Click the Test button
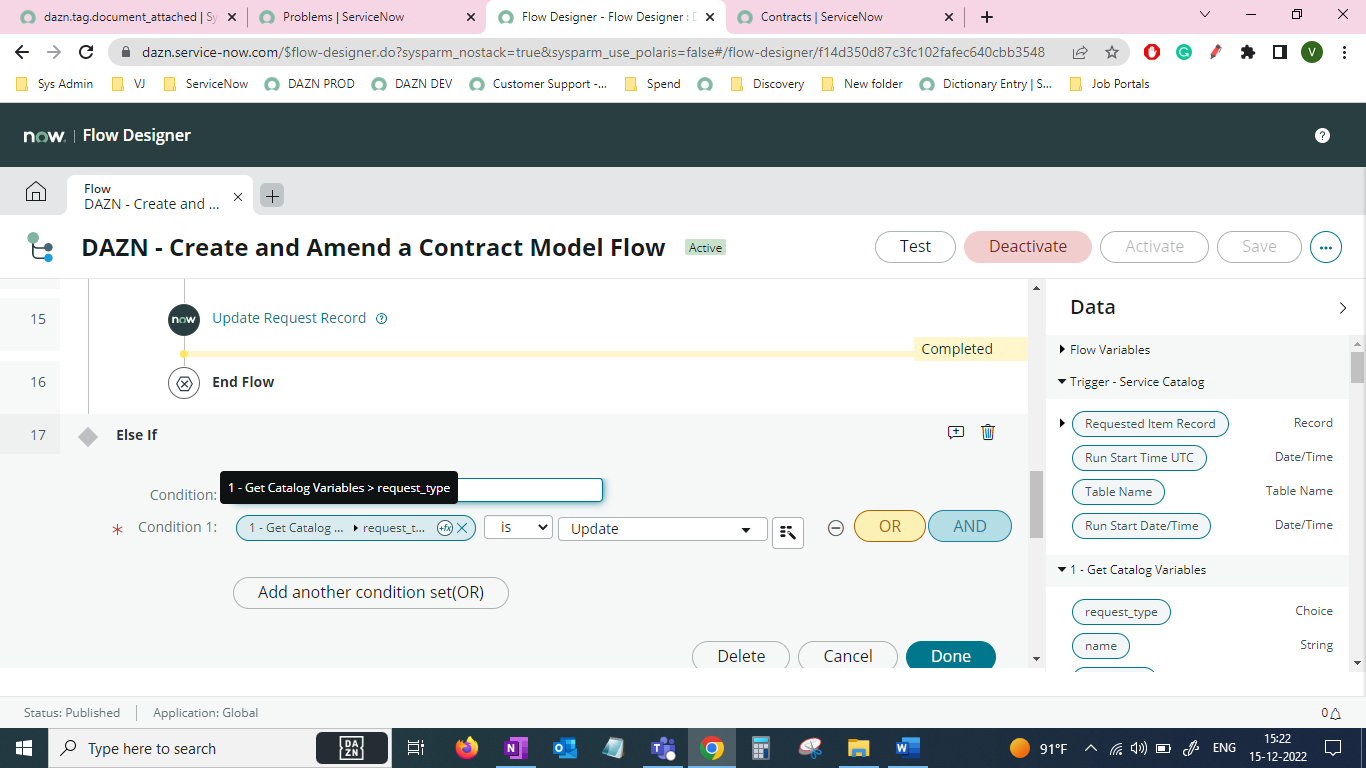This screenshot has height=768, width=1366. pos(915,247)
